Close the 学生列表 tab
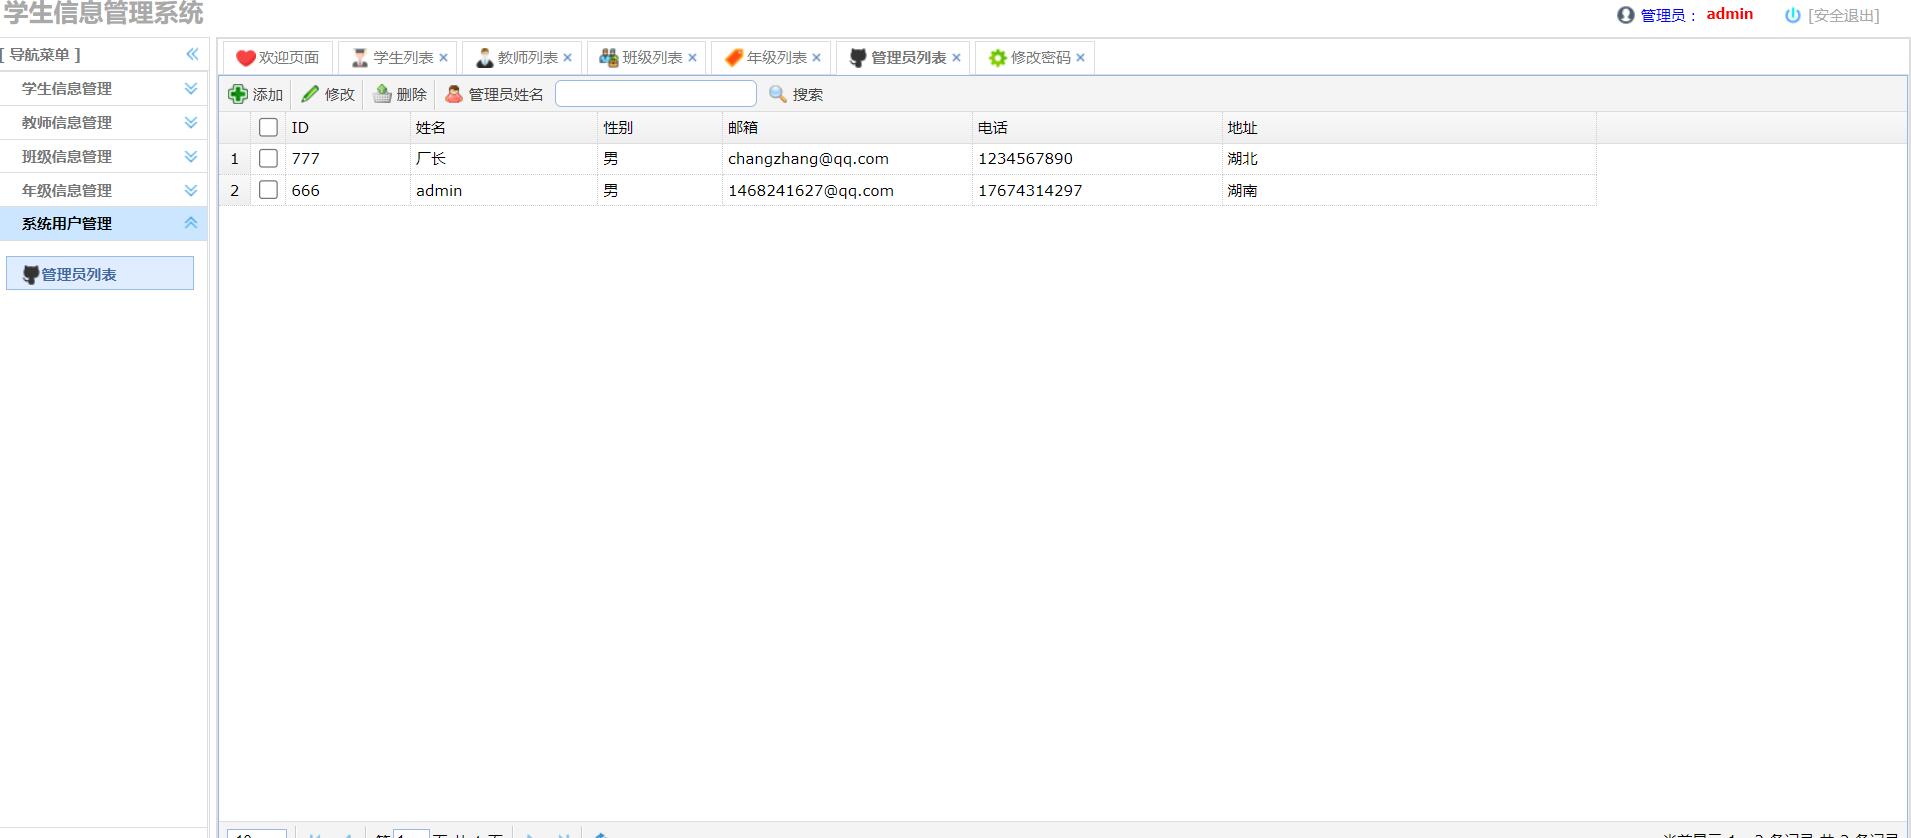 [443, 58]
